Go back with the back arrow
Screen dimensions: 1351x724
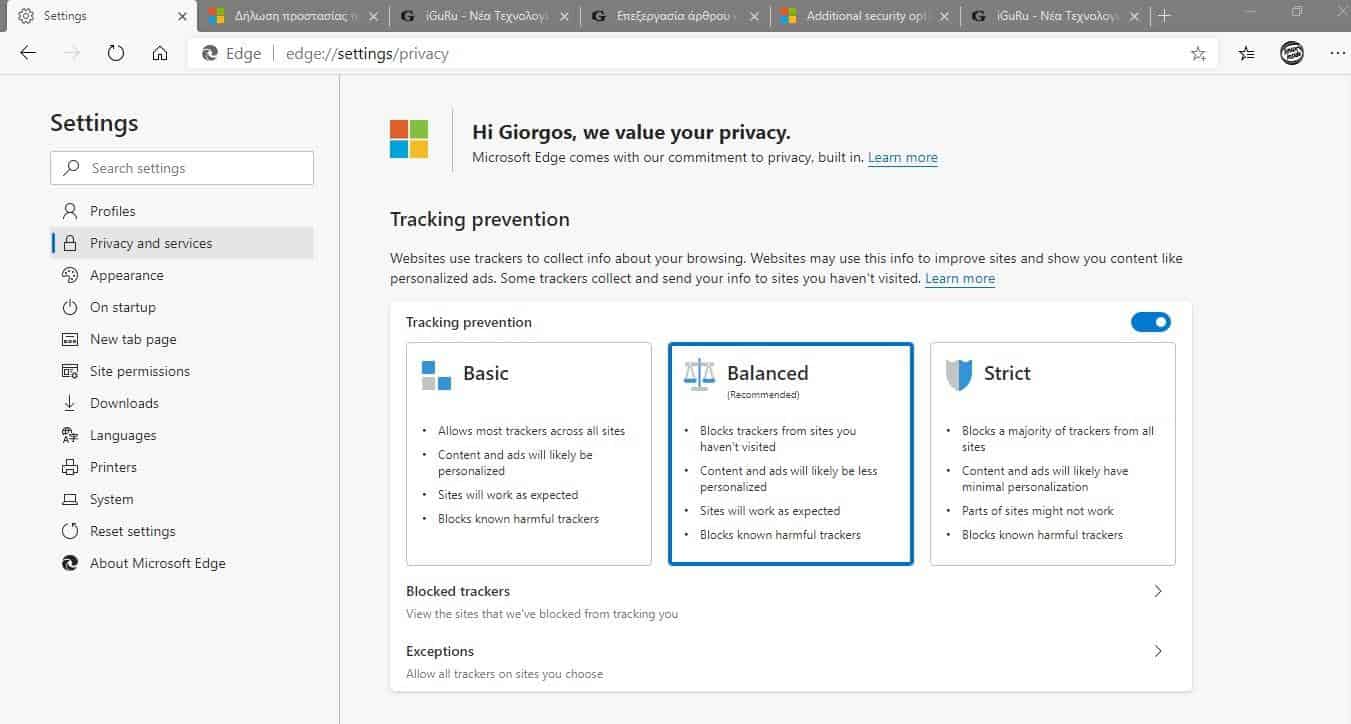[x=28, y=54]
